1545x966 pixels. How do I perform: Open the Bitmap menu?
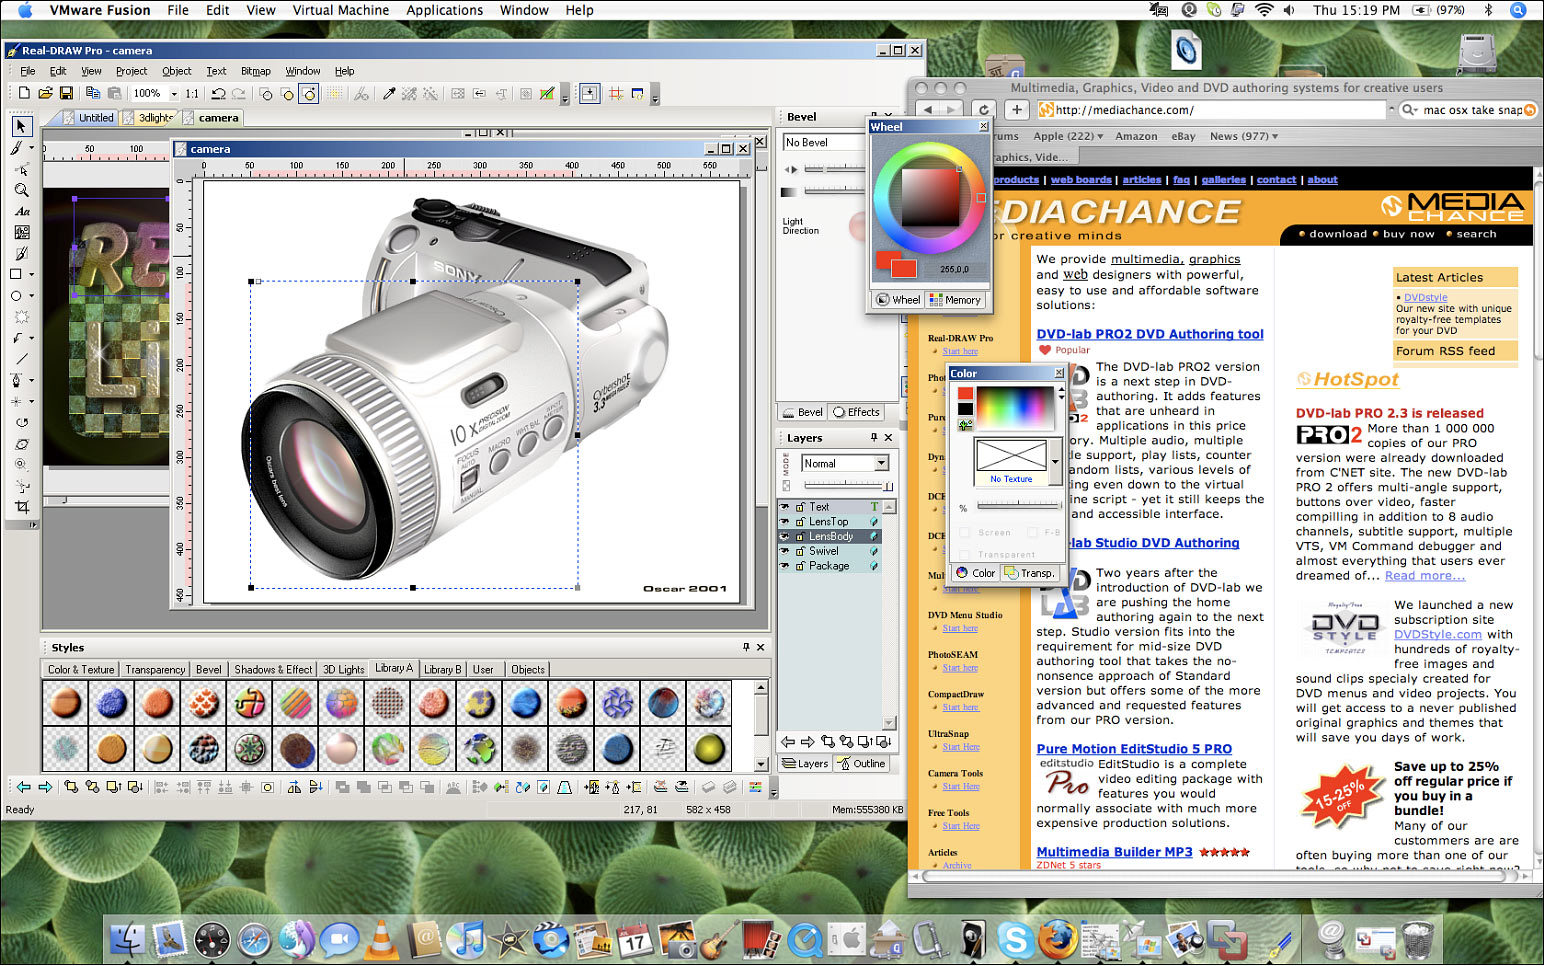point(256,71)
